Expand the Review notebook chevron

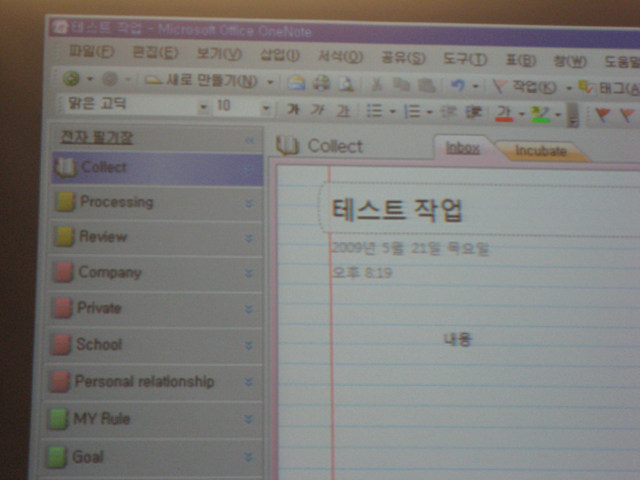coord(249,238)
